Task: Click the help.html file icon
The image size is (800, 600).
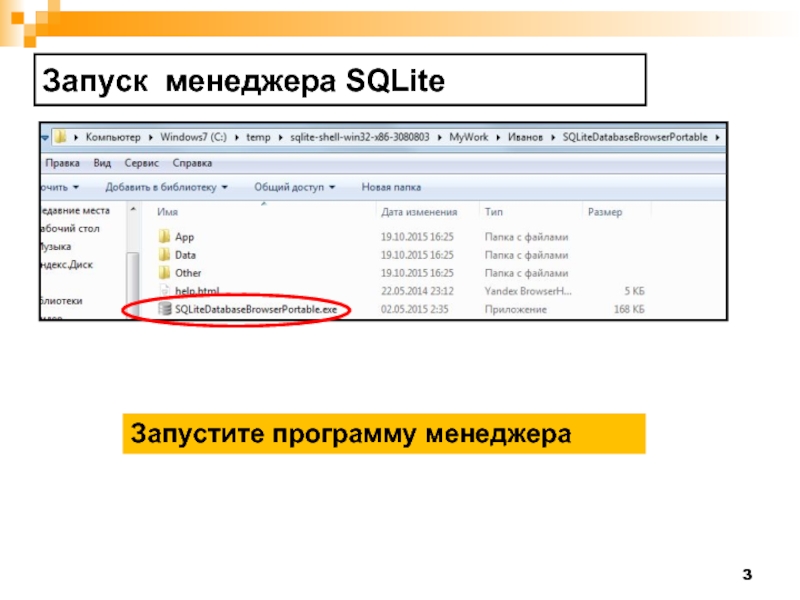Action: pyautogui.click(x=165, y=291)
